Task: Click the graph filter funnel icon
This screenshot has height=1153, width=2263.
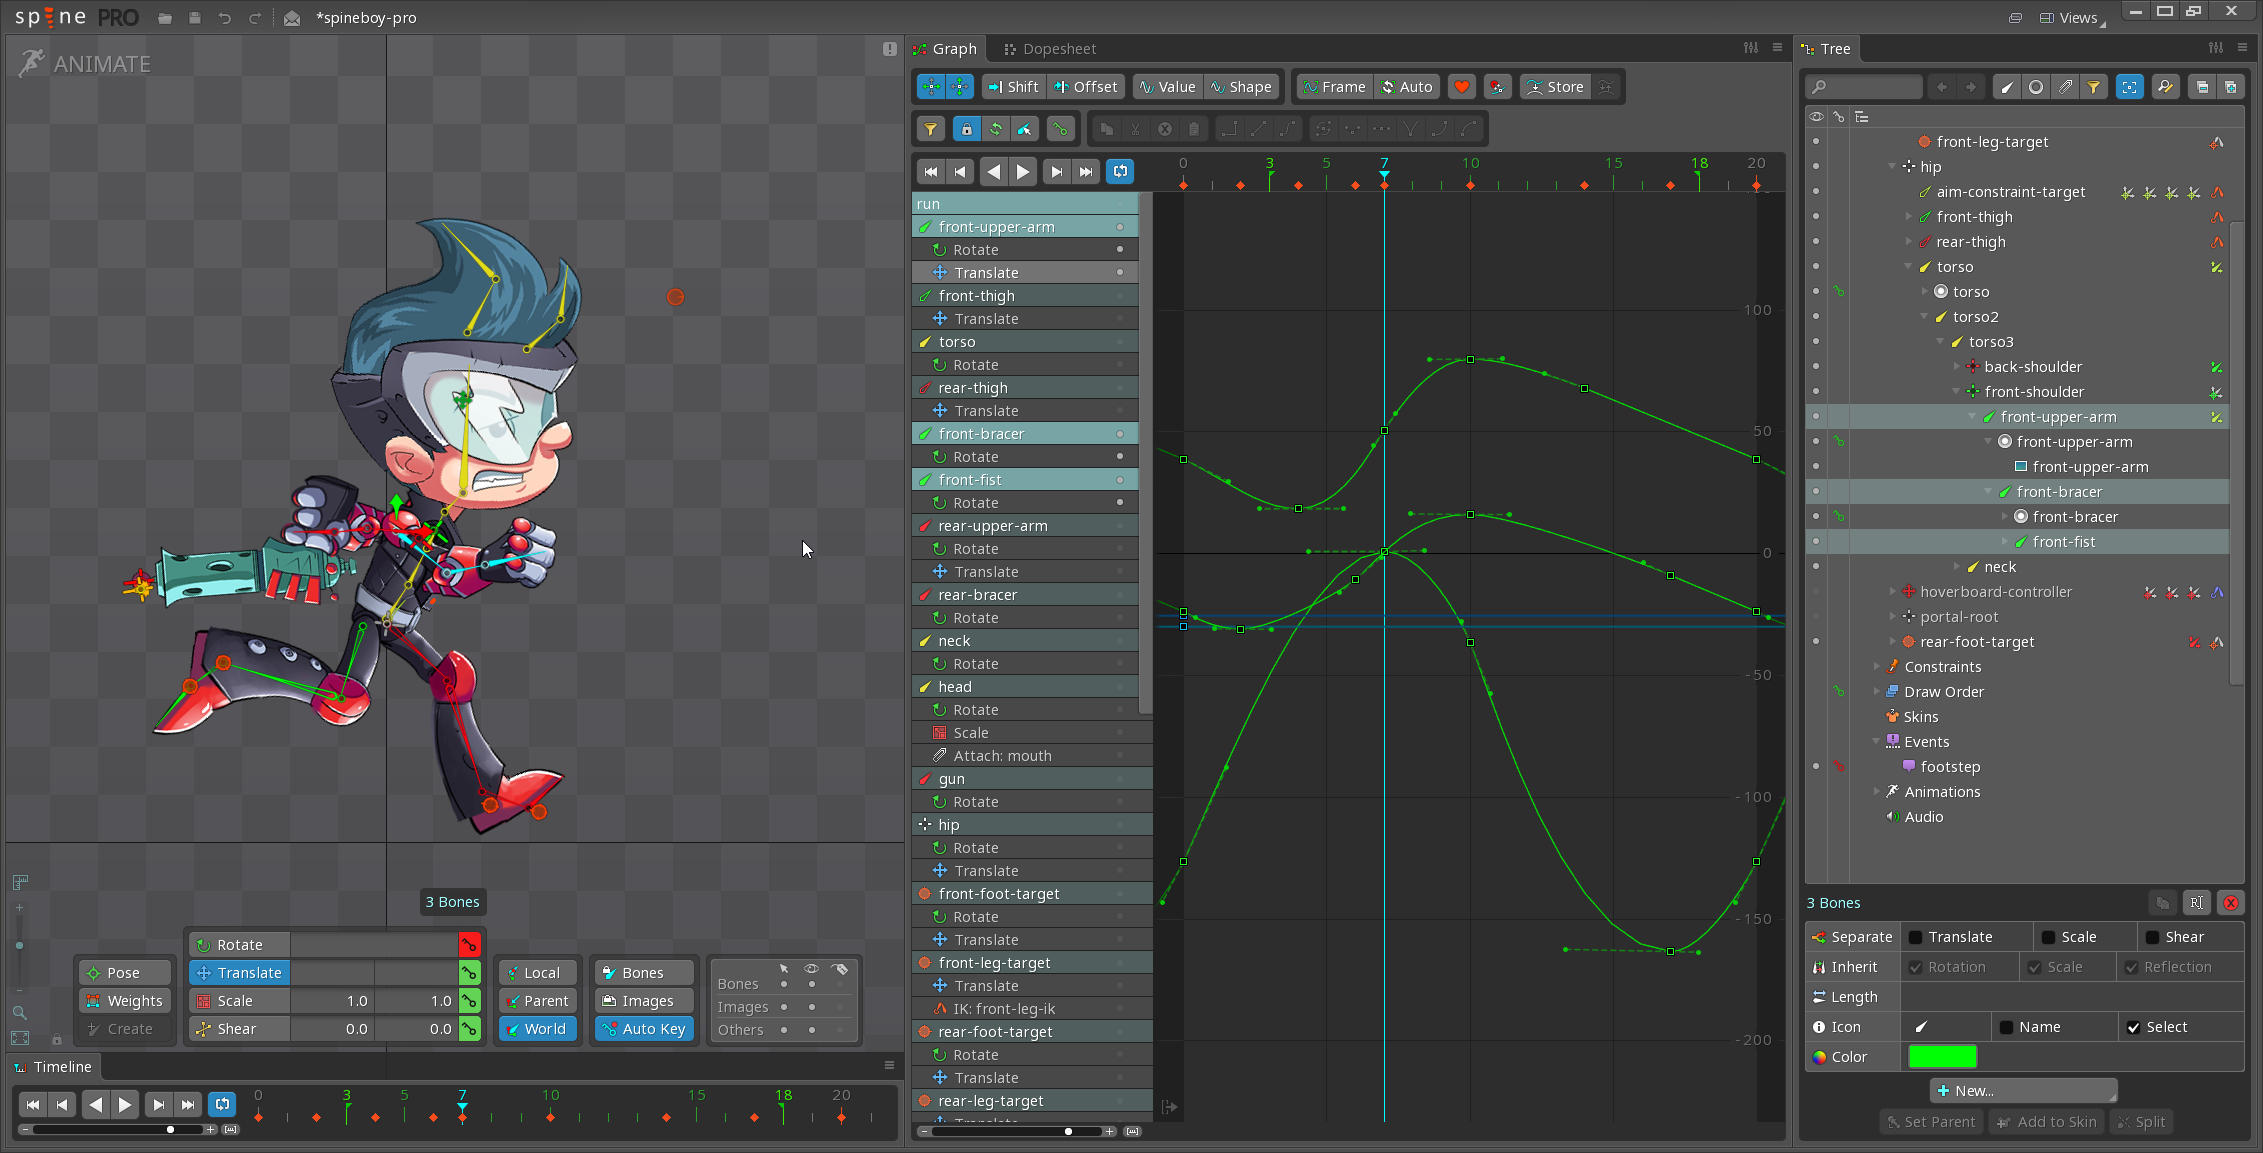Action: 930,129
